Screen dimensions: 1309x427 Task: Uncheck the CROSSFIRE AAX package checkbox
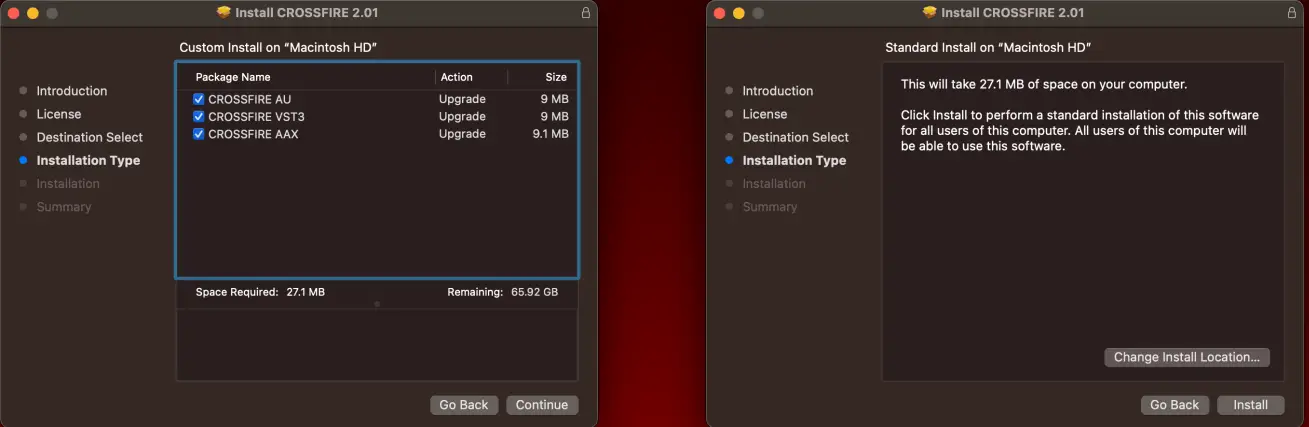198,133
